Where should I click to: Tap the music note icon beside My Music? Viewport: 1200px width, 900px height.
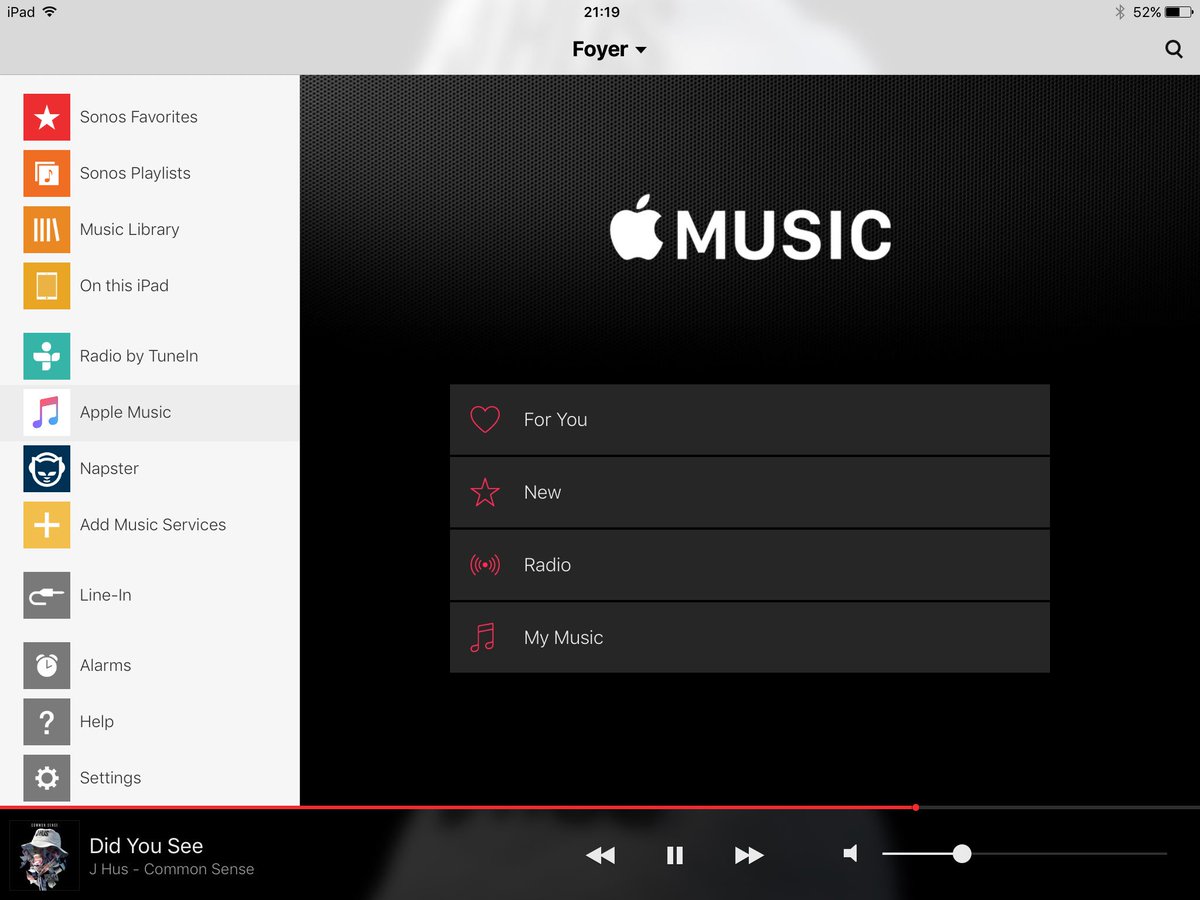click(483, 637)
